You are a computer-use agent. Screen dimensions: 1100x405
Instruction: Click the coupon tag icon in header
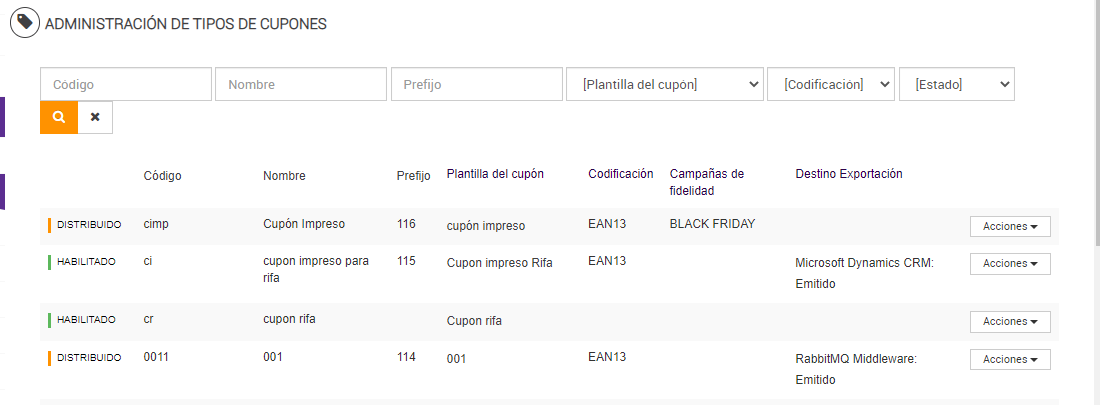[x=24, y=23]
